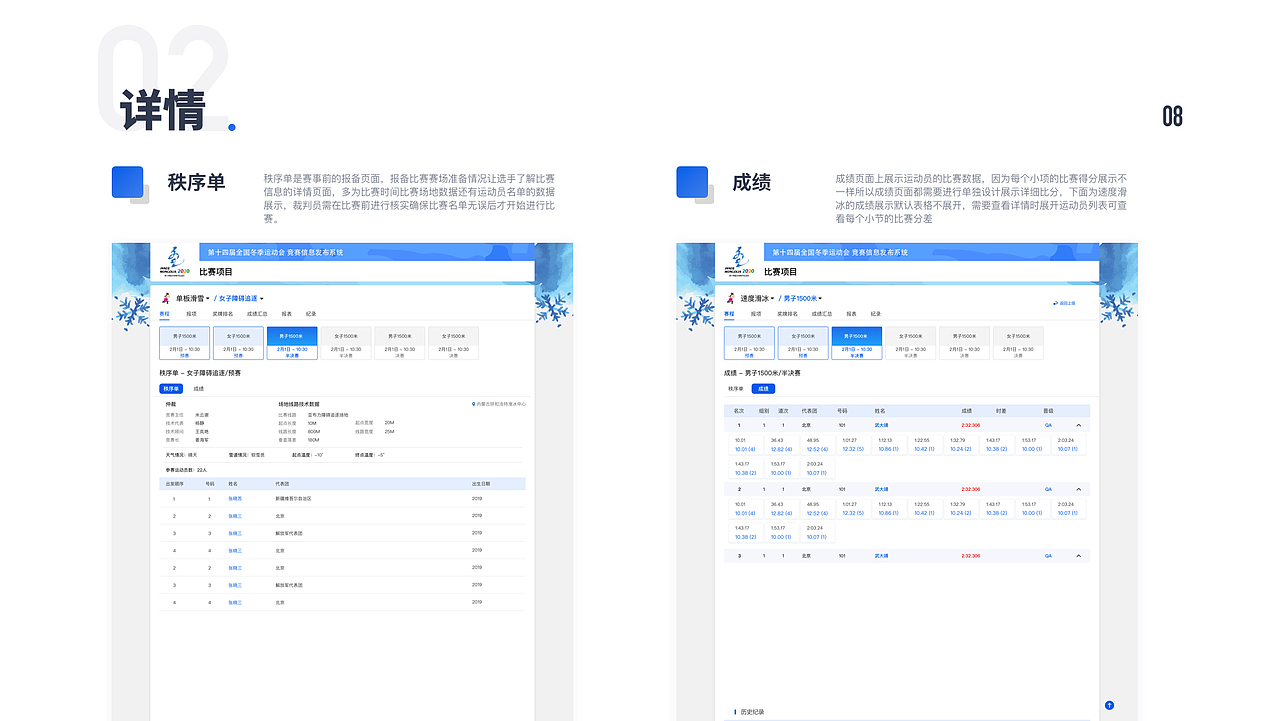Image resolution: width=1280 pixels, height=721 pixels.
Task: Click the 晋级 column header in results table
Action: pos(1048,410)
